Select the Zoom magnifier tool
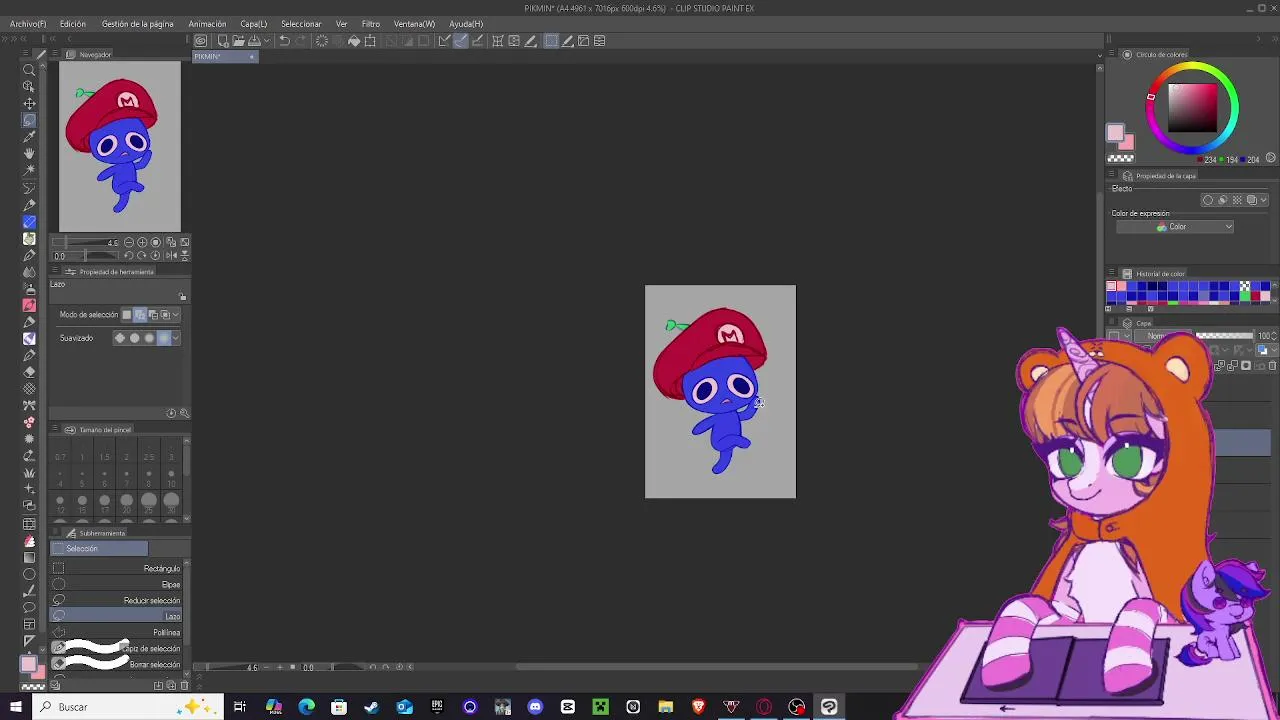 [29, 69]
